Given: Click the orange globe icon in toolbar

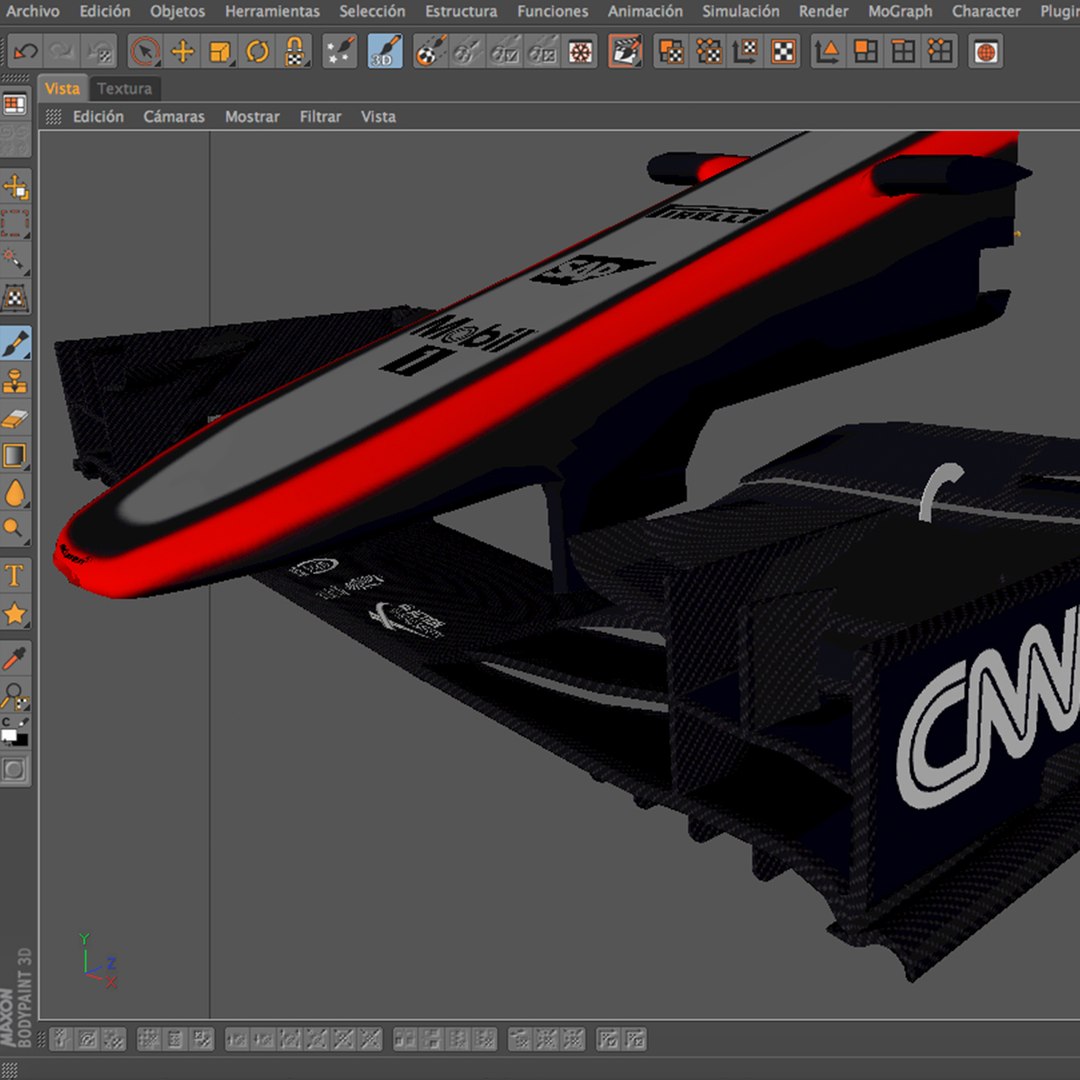Looking at the screenshot, I should pos(986,52).
